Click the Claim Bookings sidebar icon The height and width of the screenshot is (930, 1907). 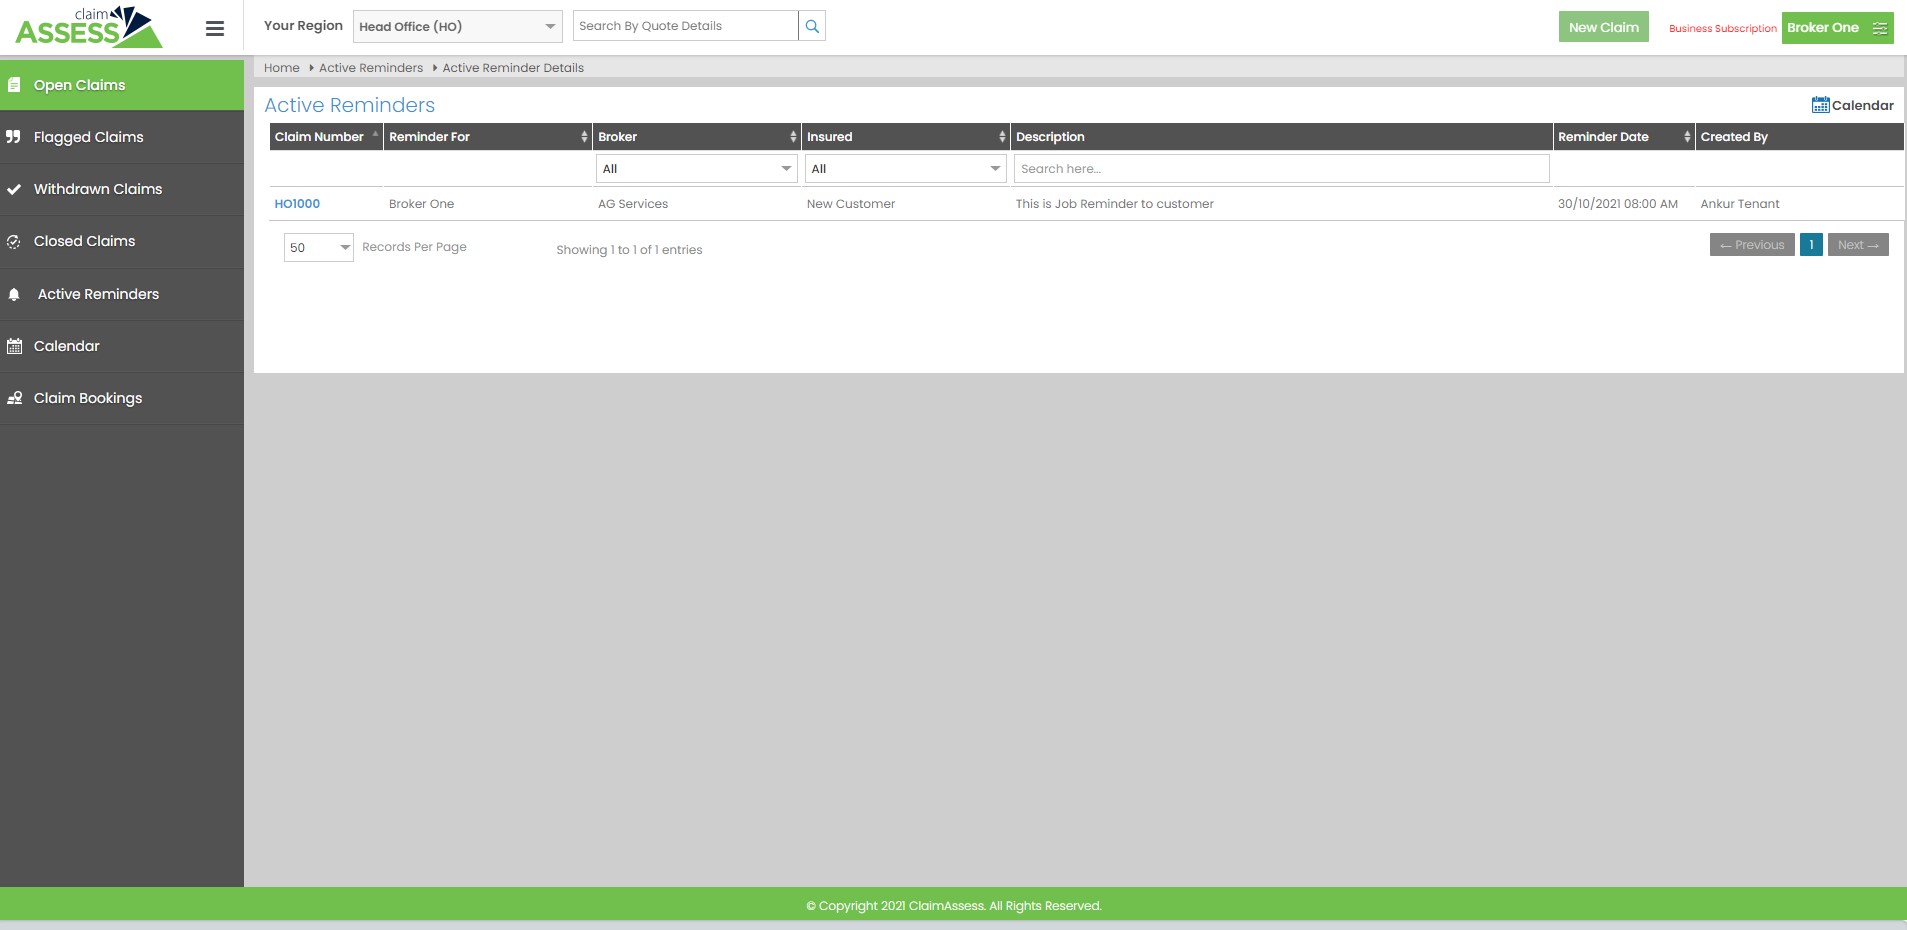14,398
